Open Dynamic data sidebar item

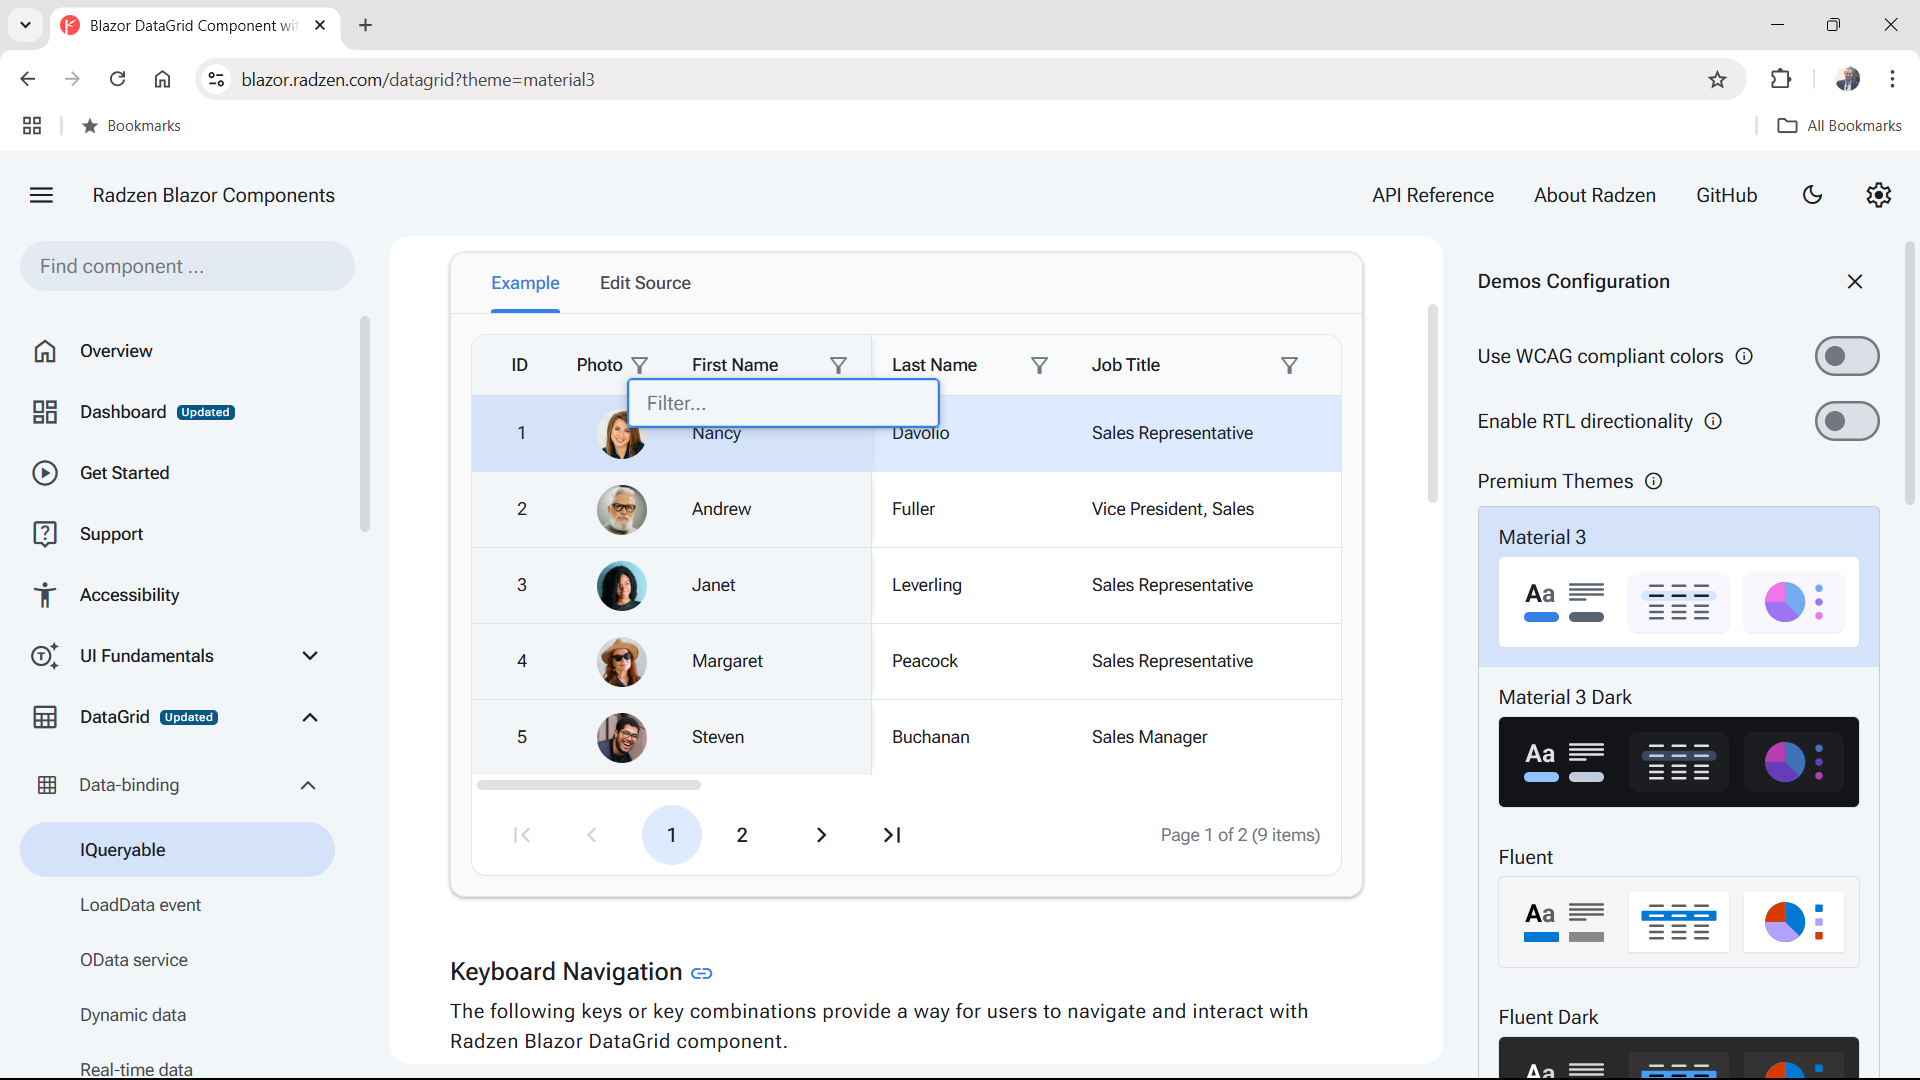click(x=133, y=1015)
